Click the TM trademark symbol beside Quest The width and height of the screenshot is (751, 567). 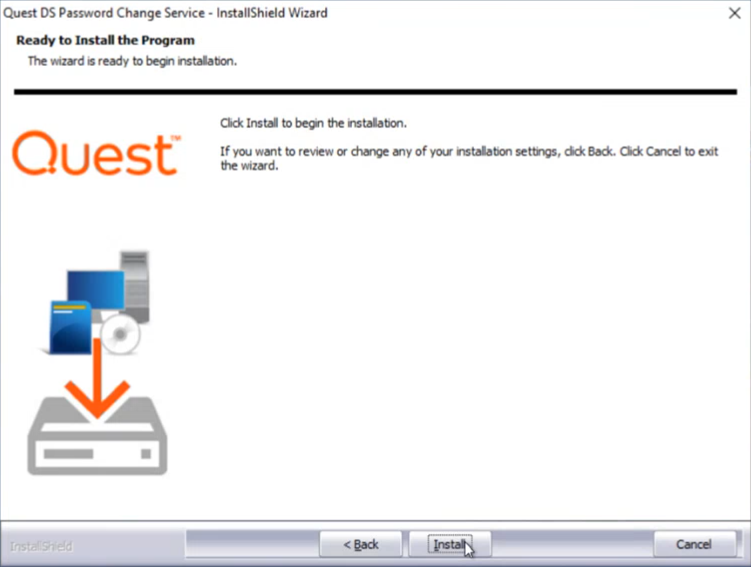pos(175,138)
